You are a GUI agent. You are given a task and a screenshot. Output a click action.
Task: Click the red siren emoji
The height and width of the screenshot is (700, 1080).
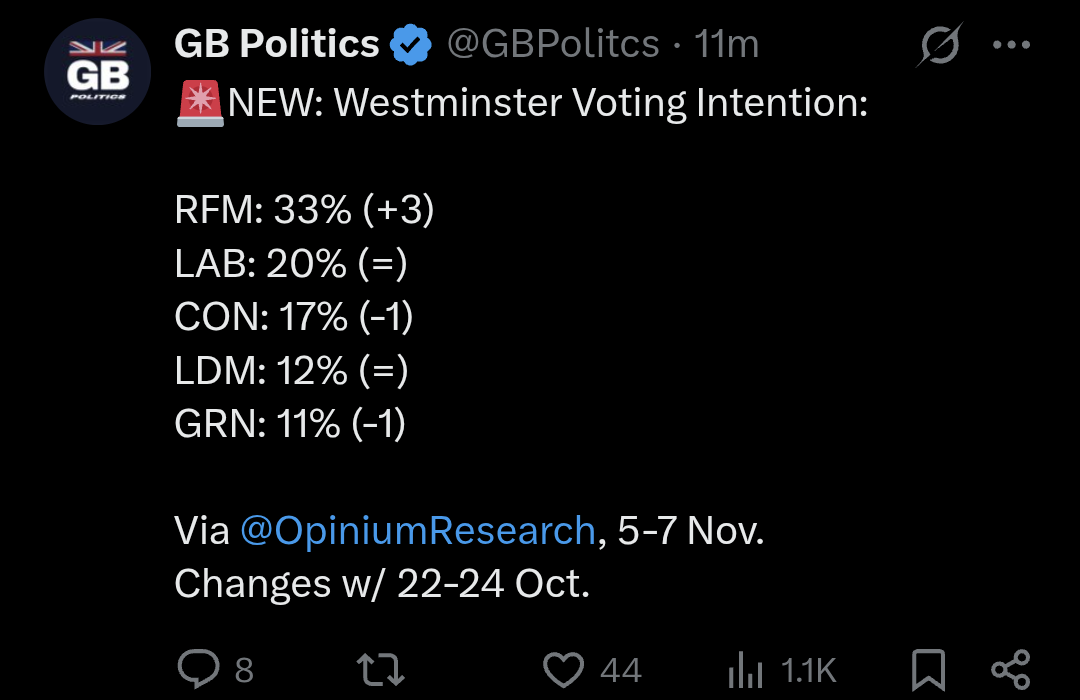tap(200, 102)
